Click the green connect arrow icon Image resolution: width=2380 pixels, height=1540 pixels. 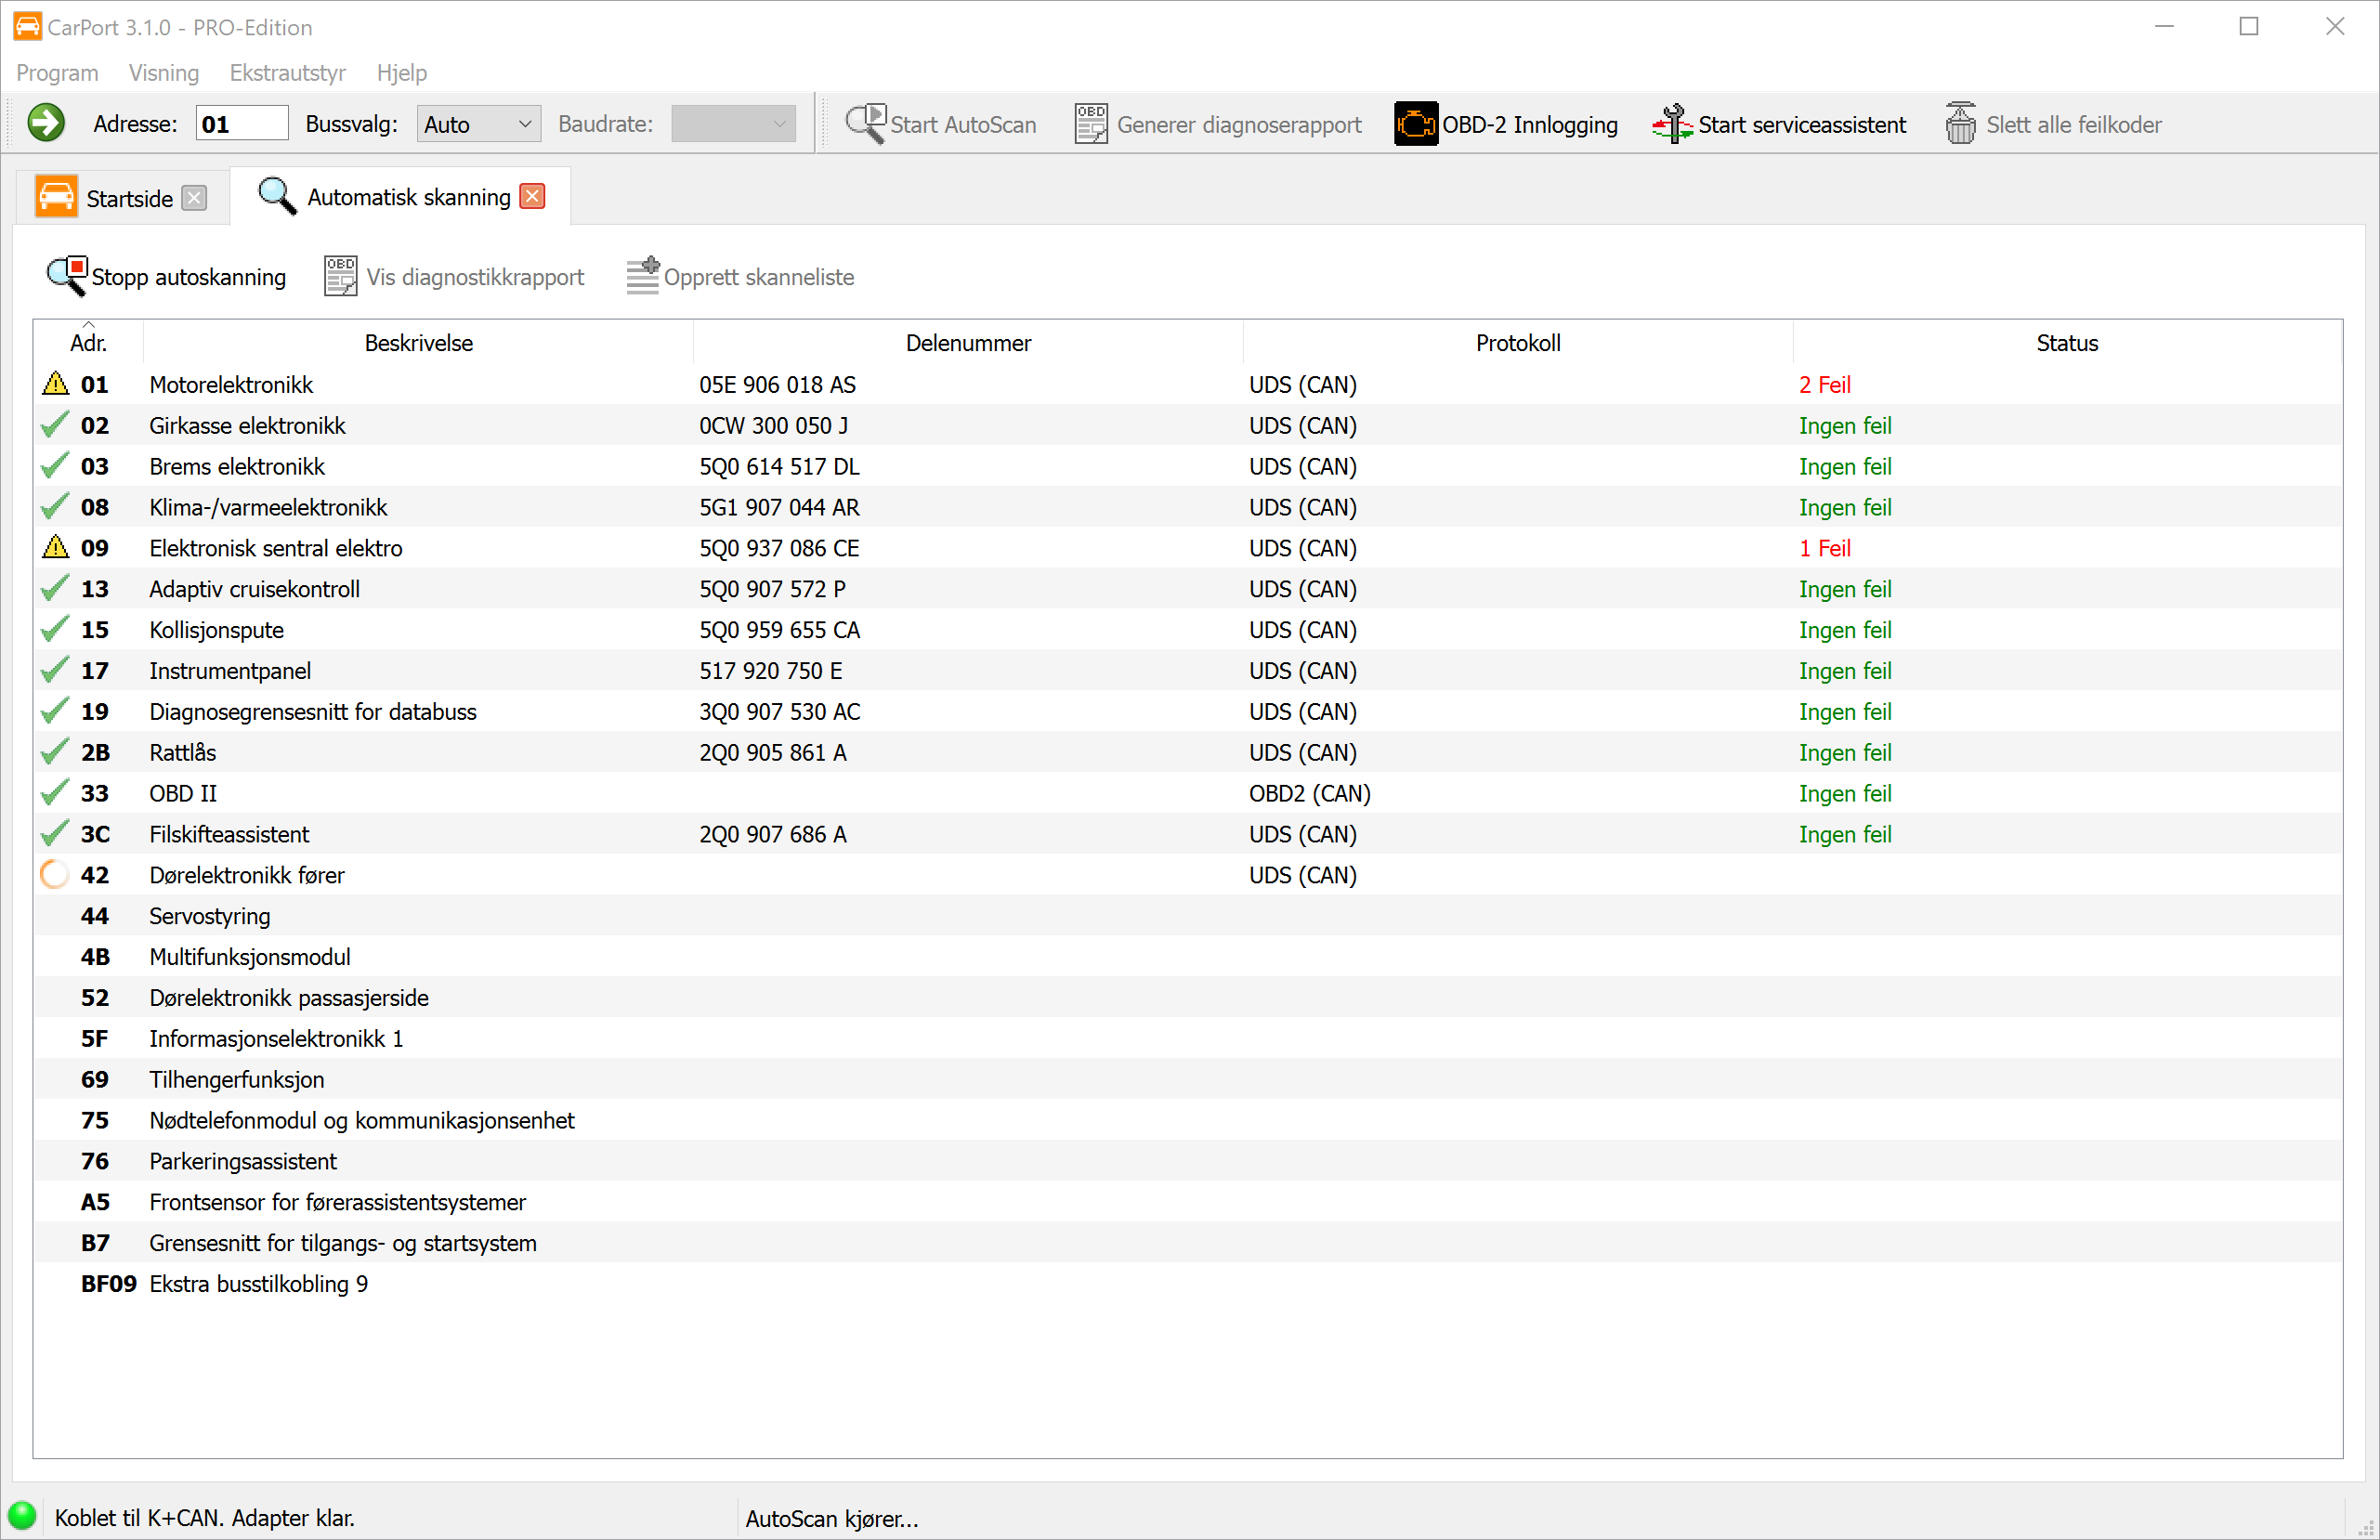click(x=46, y=124)
